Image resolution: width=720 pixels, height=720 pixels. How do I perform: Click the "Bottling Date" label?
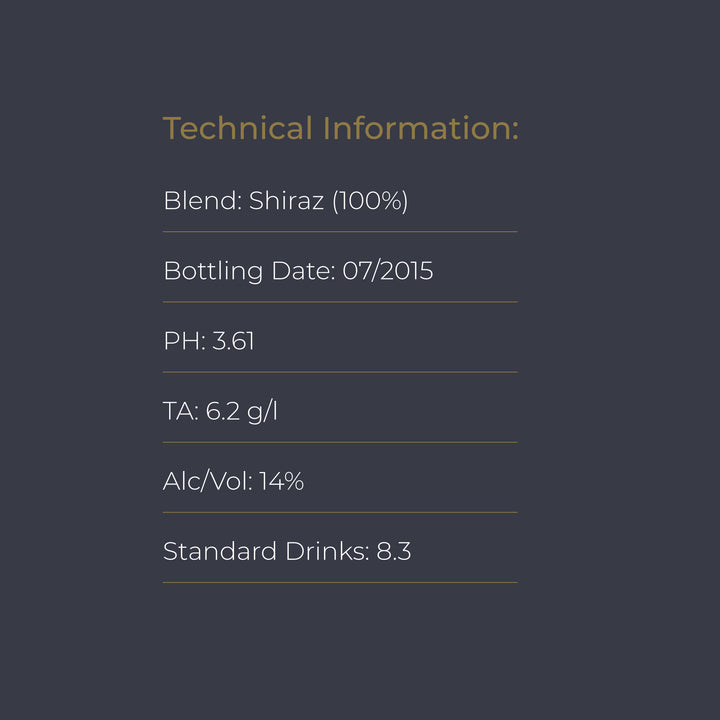(248, 271)
